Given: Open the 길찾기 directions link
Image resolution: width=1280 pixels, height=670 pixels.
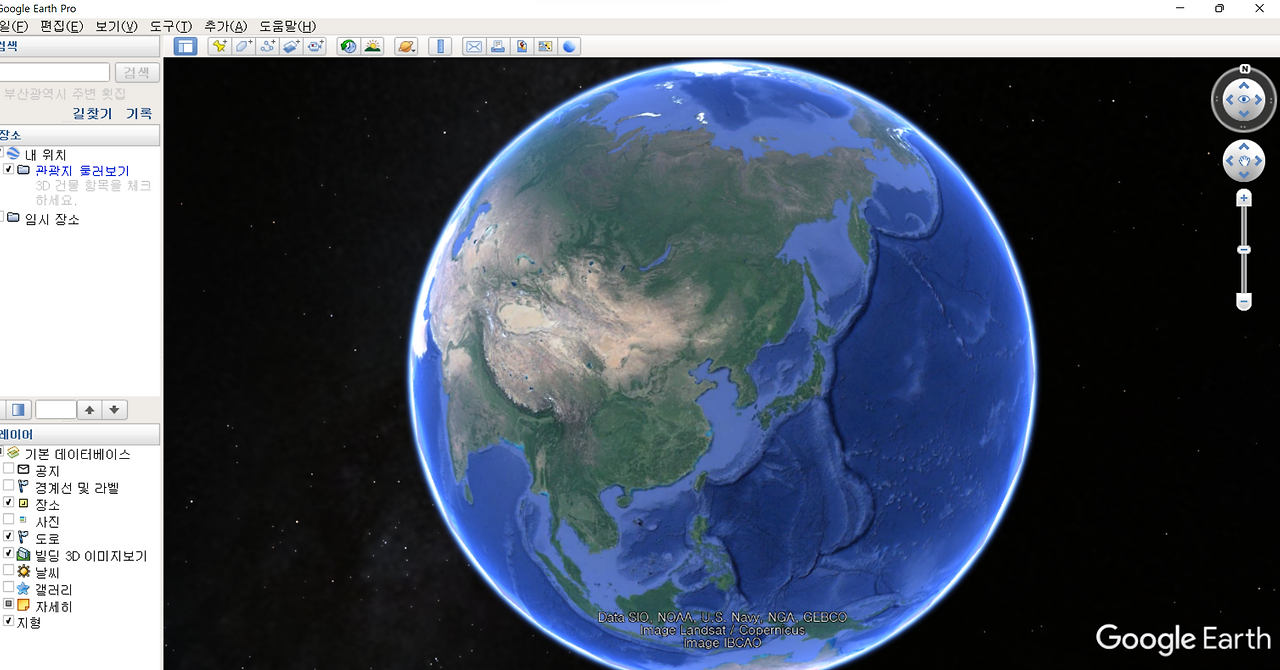Looking at the screenshot, I should [x=92, y=114].
